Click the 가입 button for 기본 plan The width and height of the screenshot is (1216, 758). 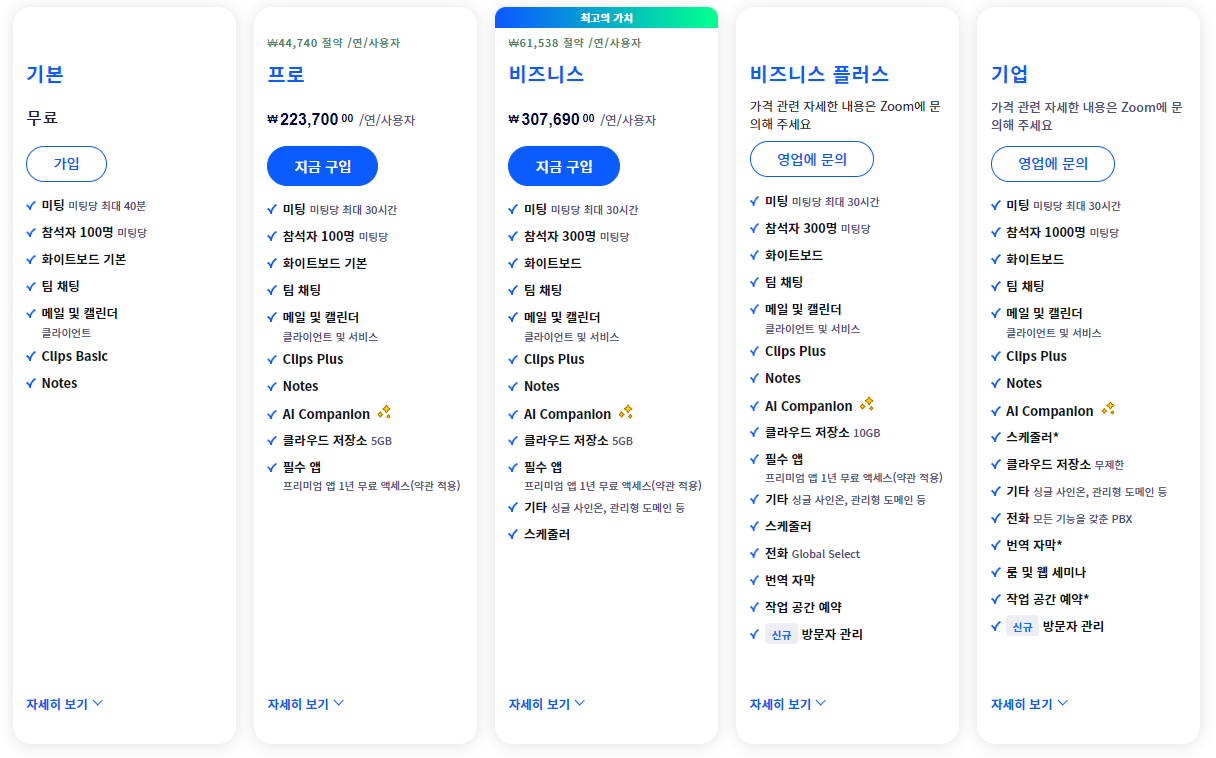tap(66, 163)
